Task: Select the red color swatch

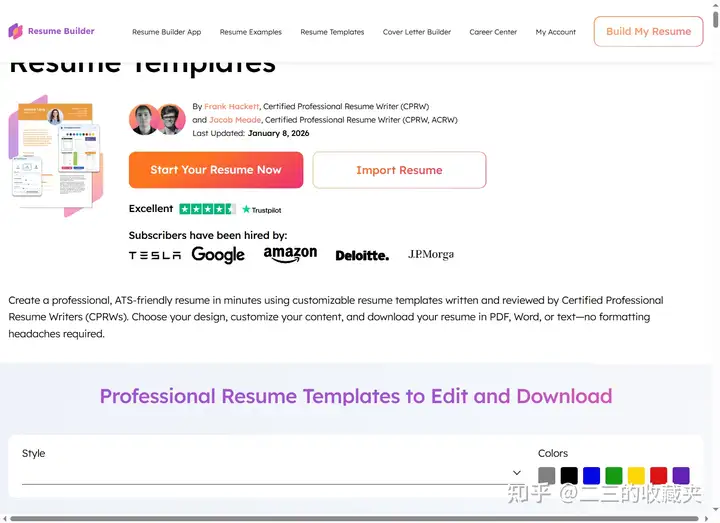Action: click(658, 476)
